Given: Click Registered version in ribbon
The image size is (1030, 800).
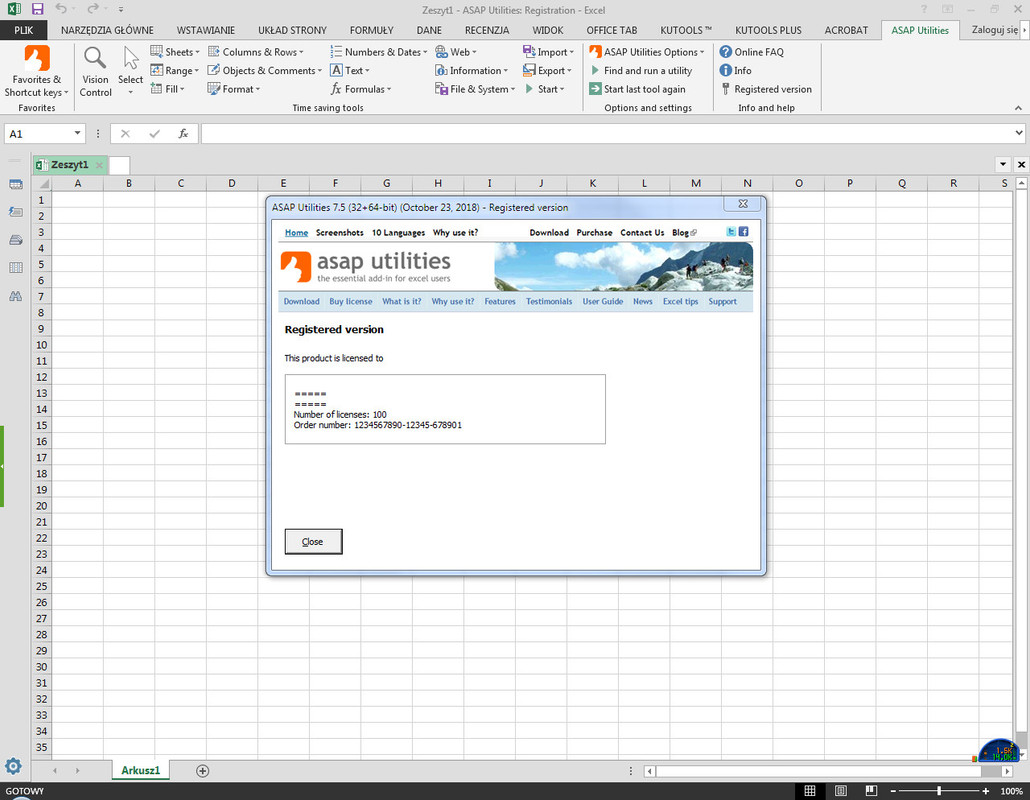Looking at the screenshot, I should click(x=766, y=89).
